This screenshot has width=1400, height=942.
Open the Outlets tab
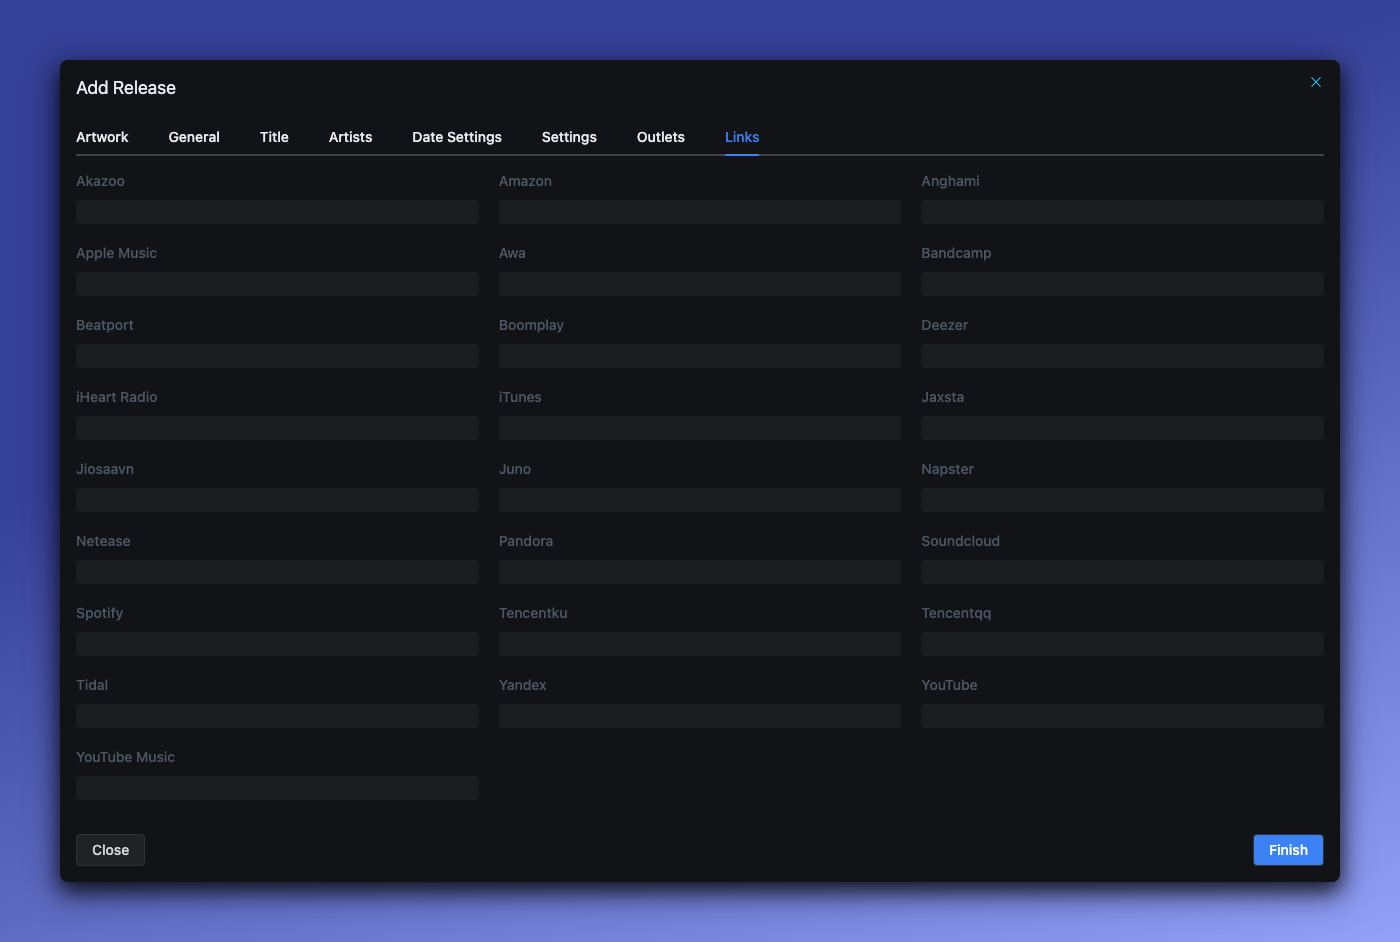click(x=660, y=137)
